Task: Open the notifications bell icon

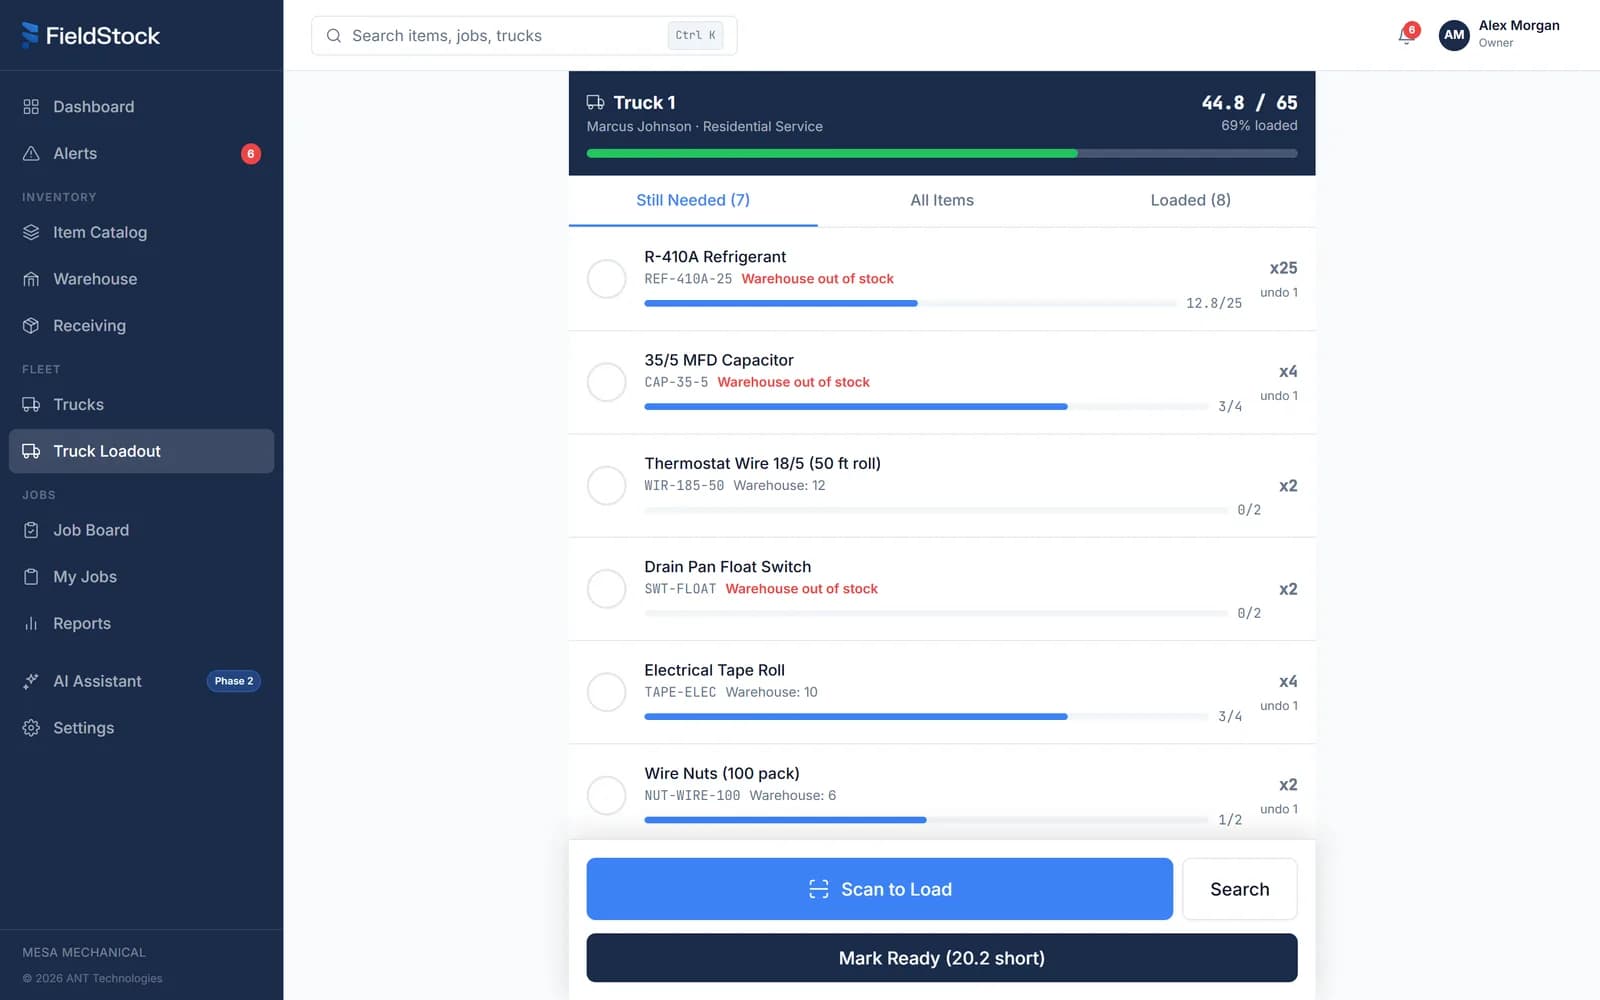Action: click(1407, 36)
